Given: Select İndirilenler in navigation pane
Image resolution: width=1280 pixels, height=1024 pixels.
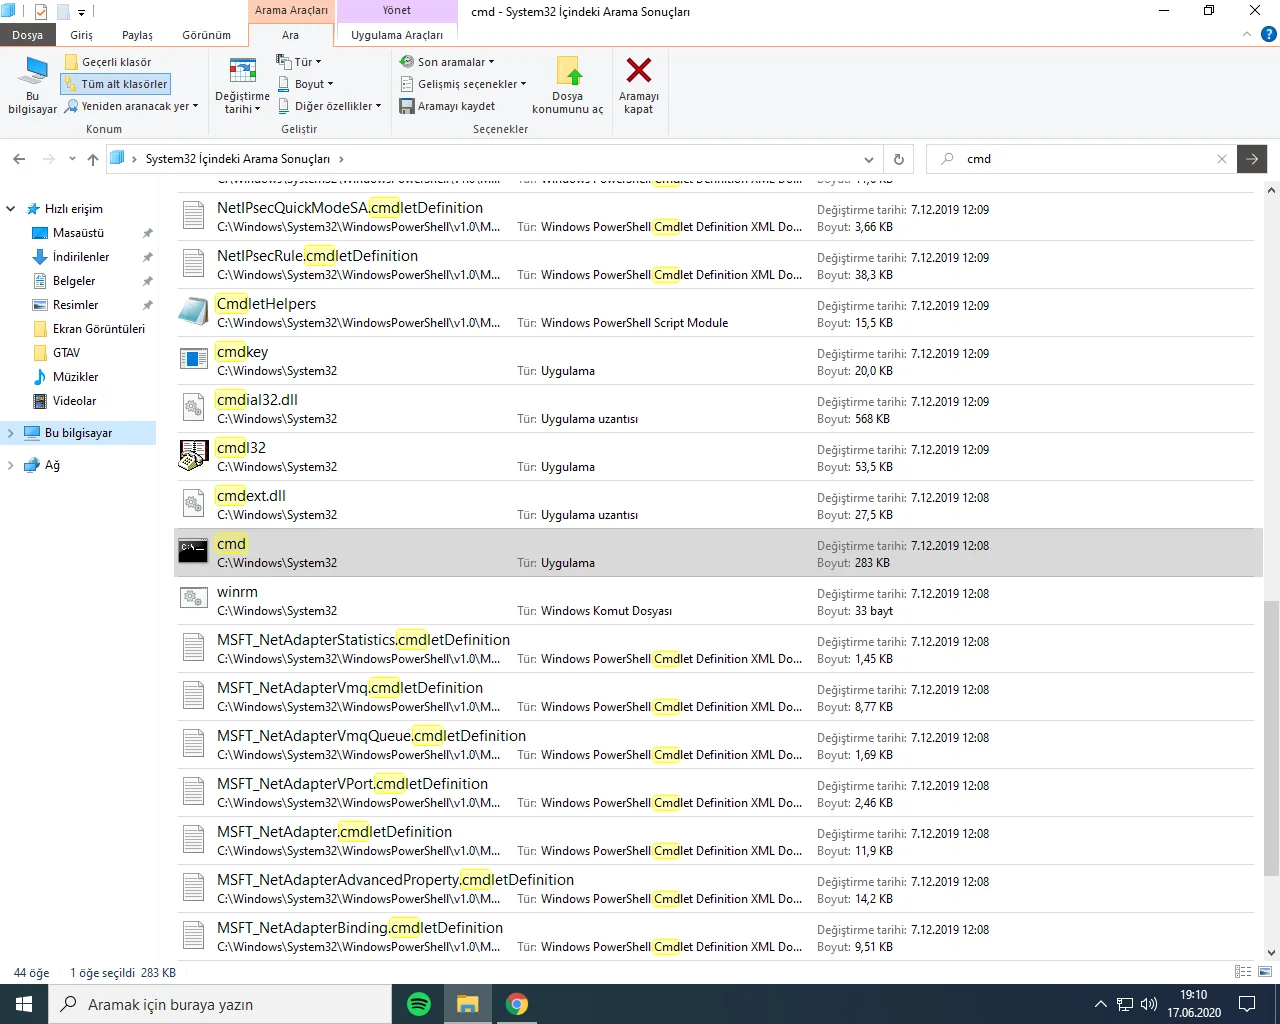Looking at the screenshot, I should (x=81, y=257).
